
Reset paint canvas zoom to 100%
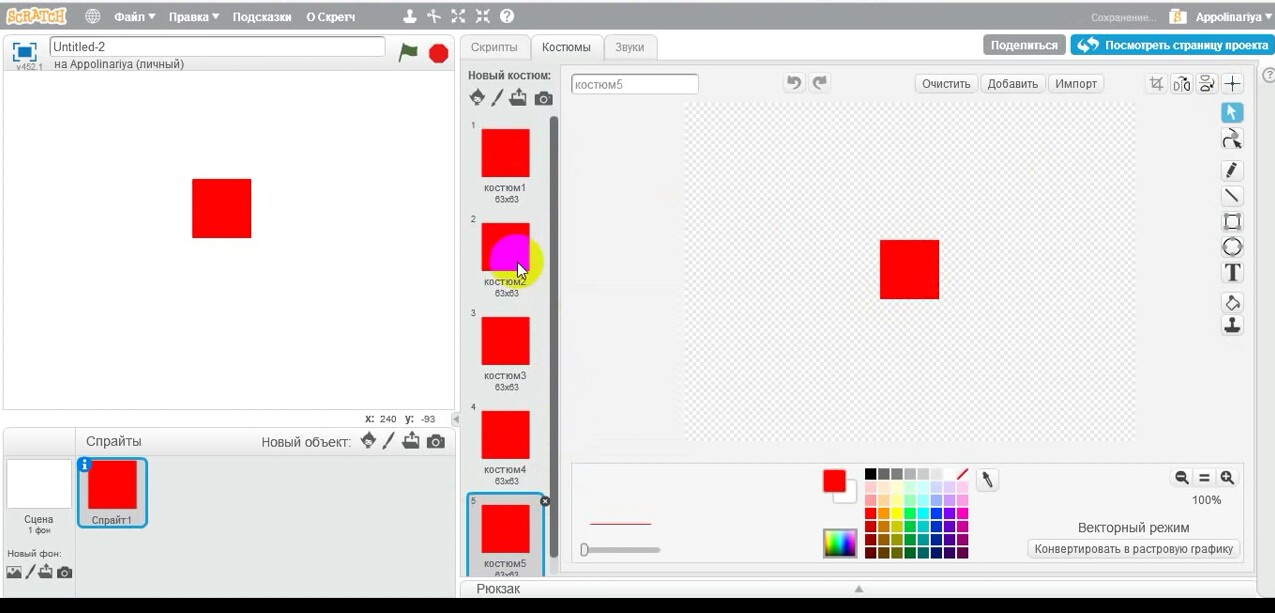pos(1204,479)
